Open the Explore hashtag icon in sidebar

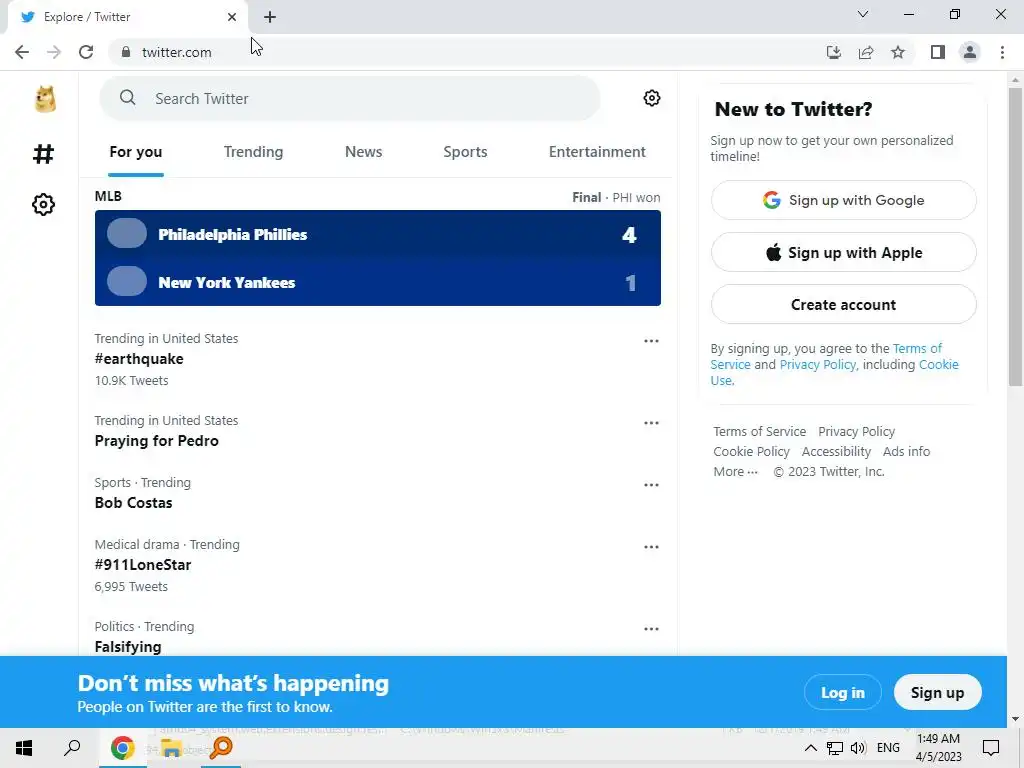pos(43,154)
